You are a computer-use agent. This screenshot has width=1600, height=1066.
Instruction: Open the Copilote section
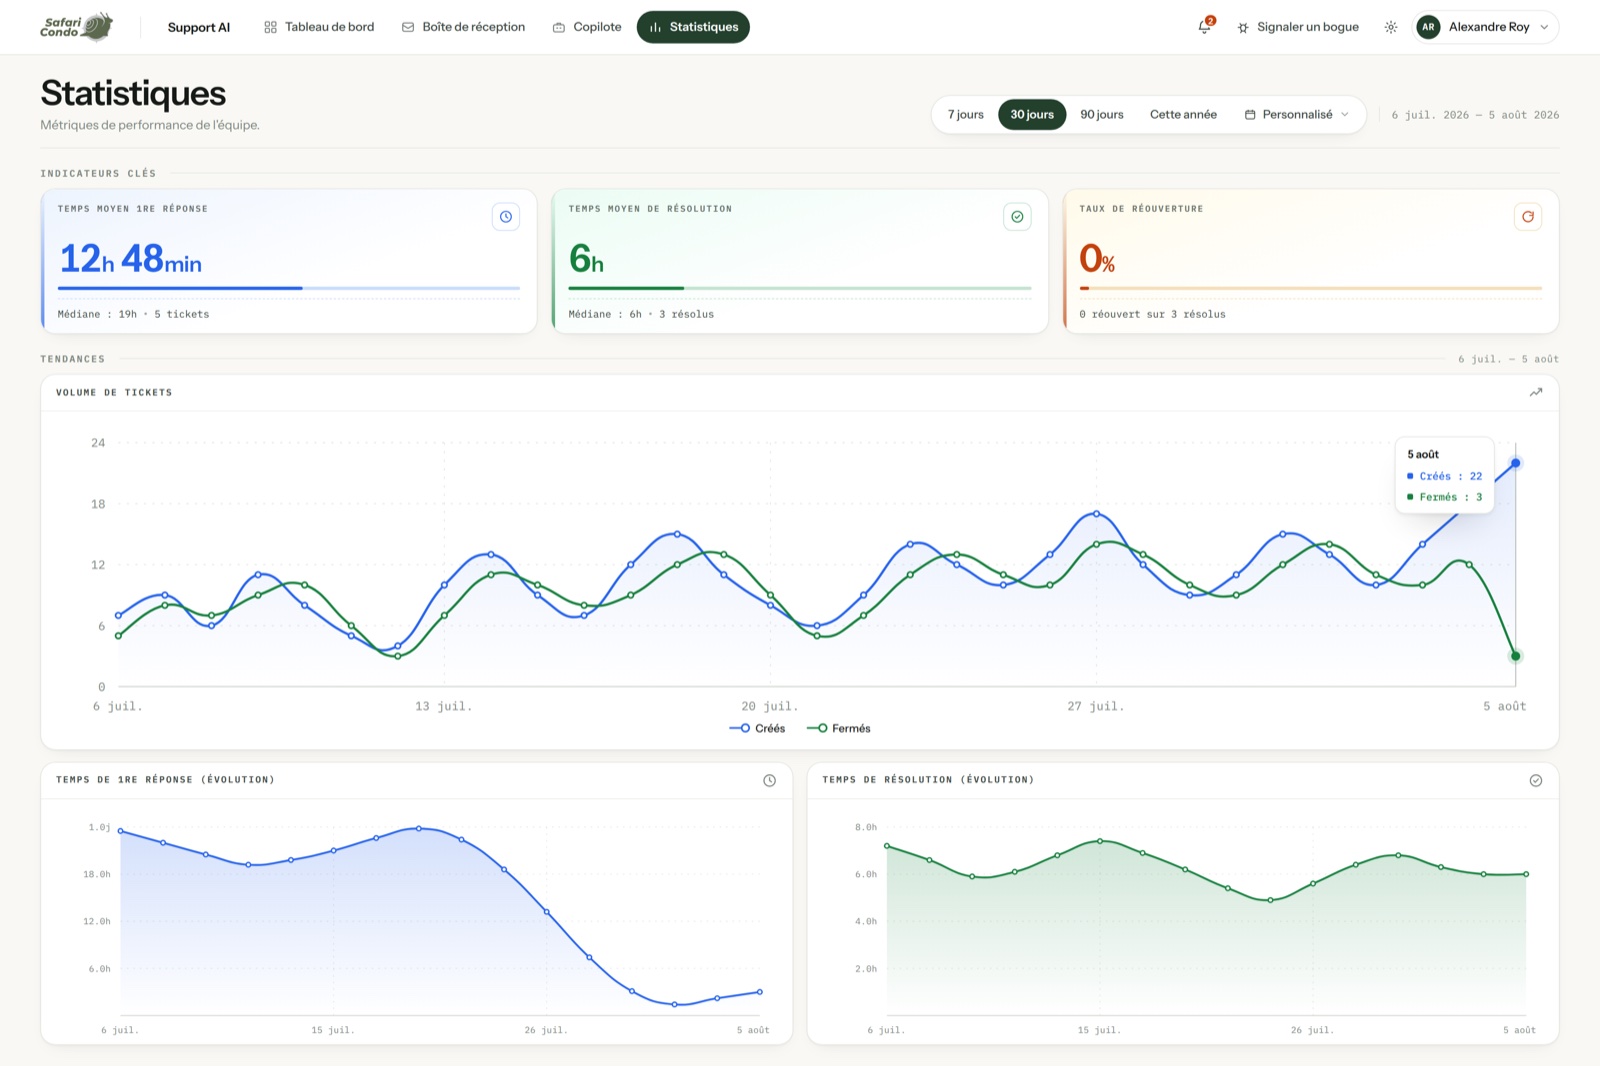pos(587,27)
